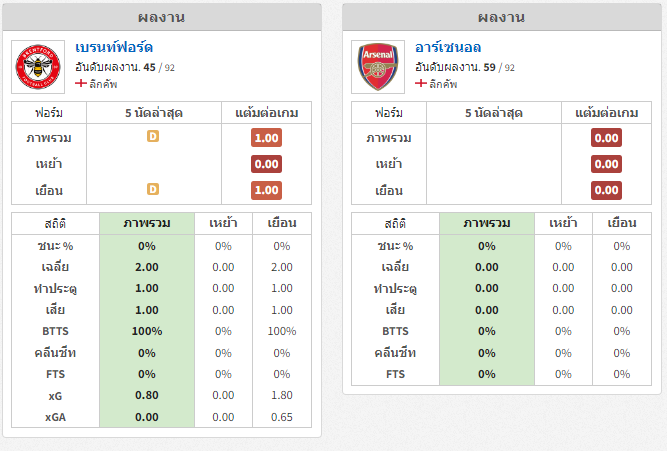Image resolution: width=667 pixels, height=451 pixels.
Task: Select the ภาพรวม column tab in Arsenal's stats
Action: [487, 223]
